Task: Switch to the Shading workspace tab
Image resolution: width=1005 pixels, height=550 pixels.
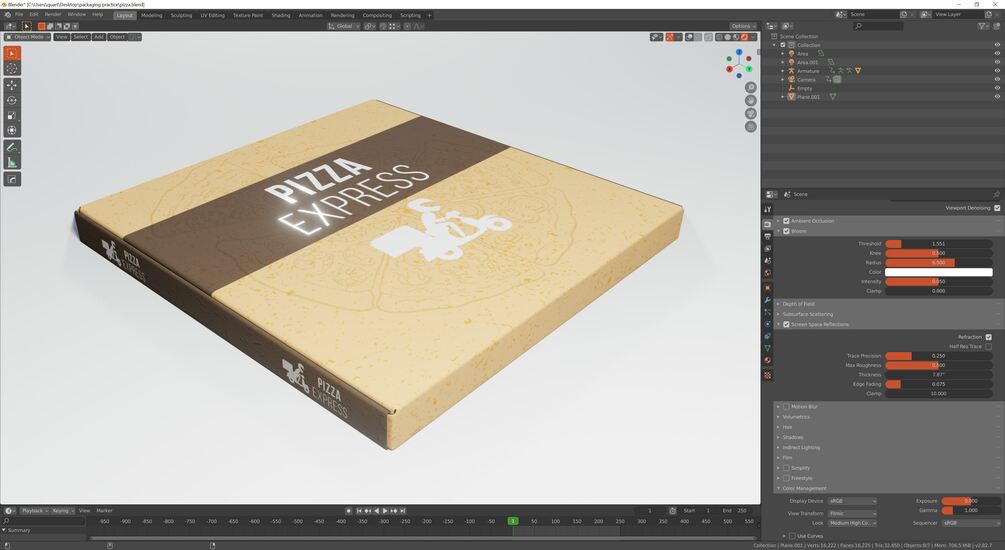Action: [x=280, y=15]
